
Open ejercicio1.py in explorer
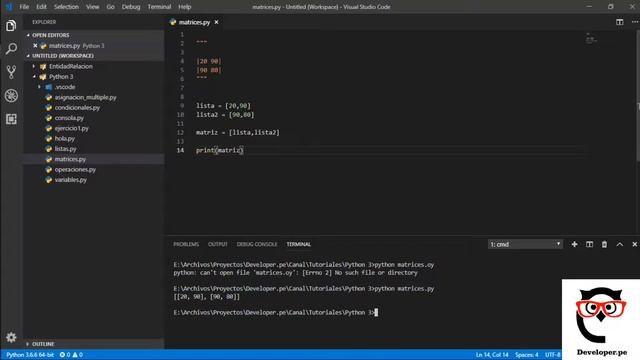pos(71,128)
